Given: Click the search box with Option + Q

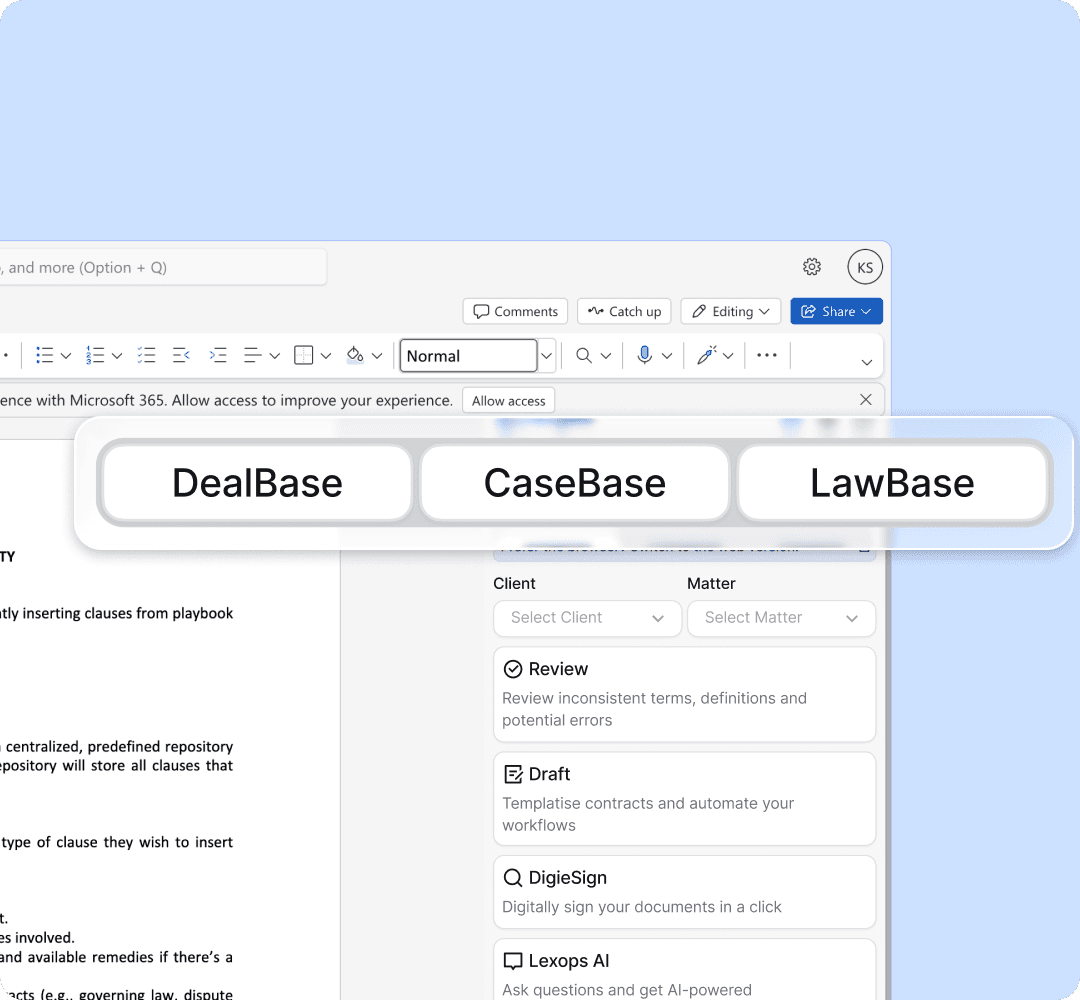Looking at the screenshot, I should click(x=162, y=267).
